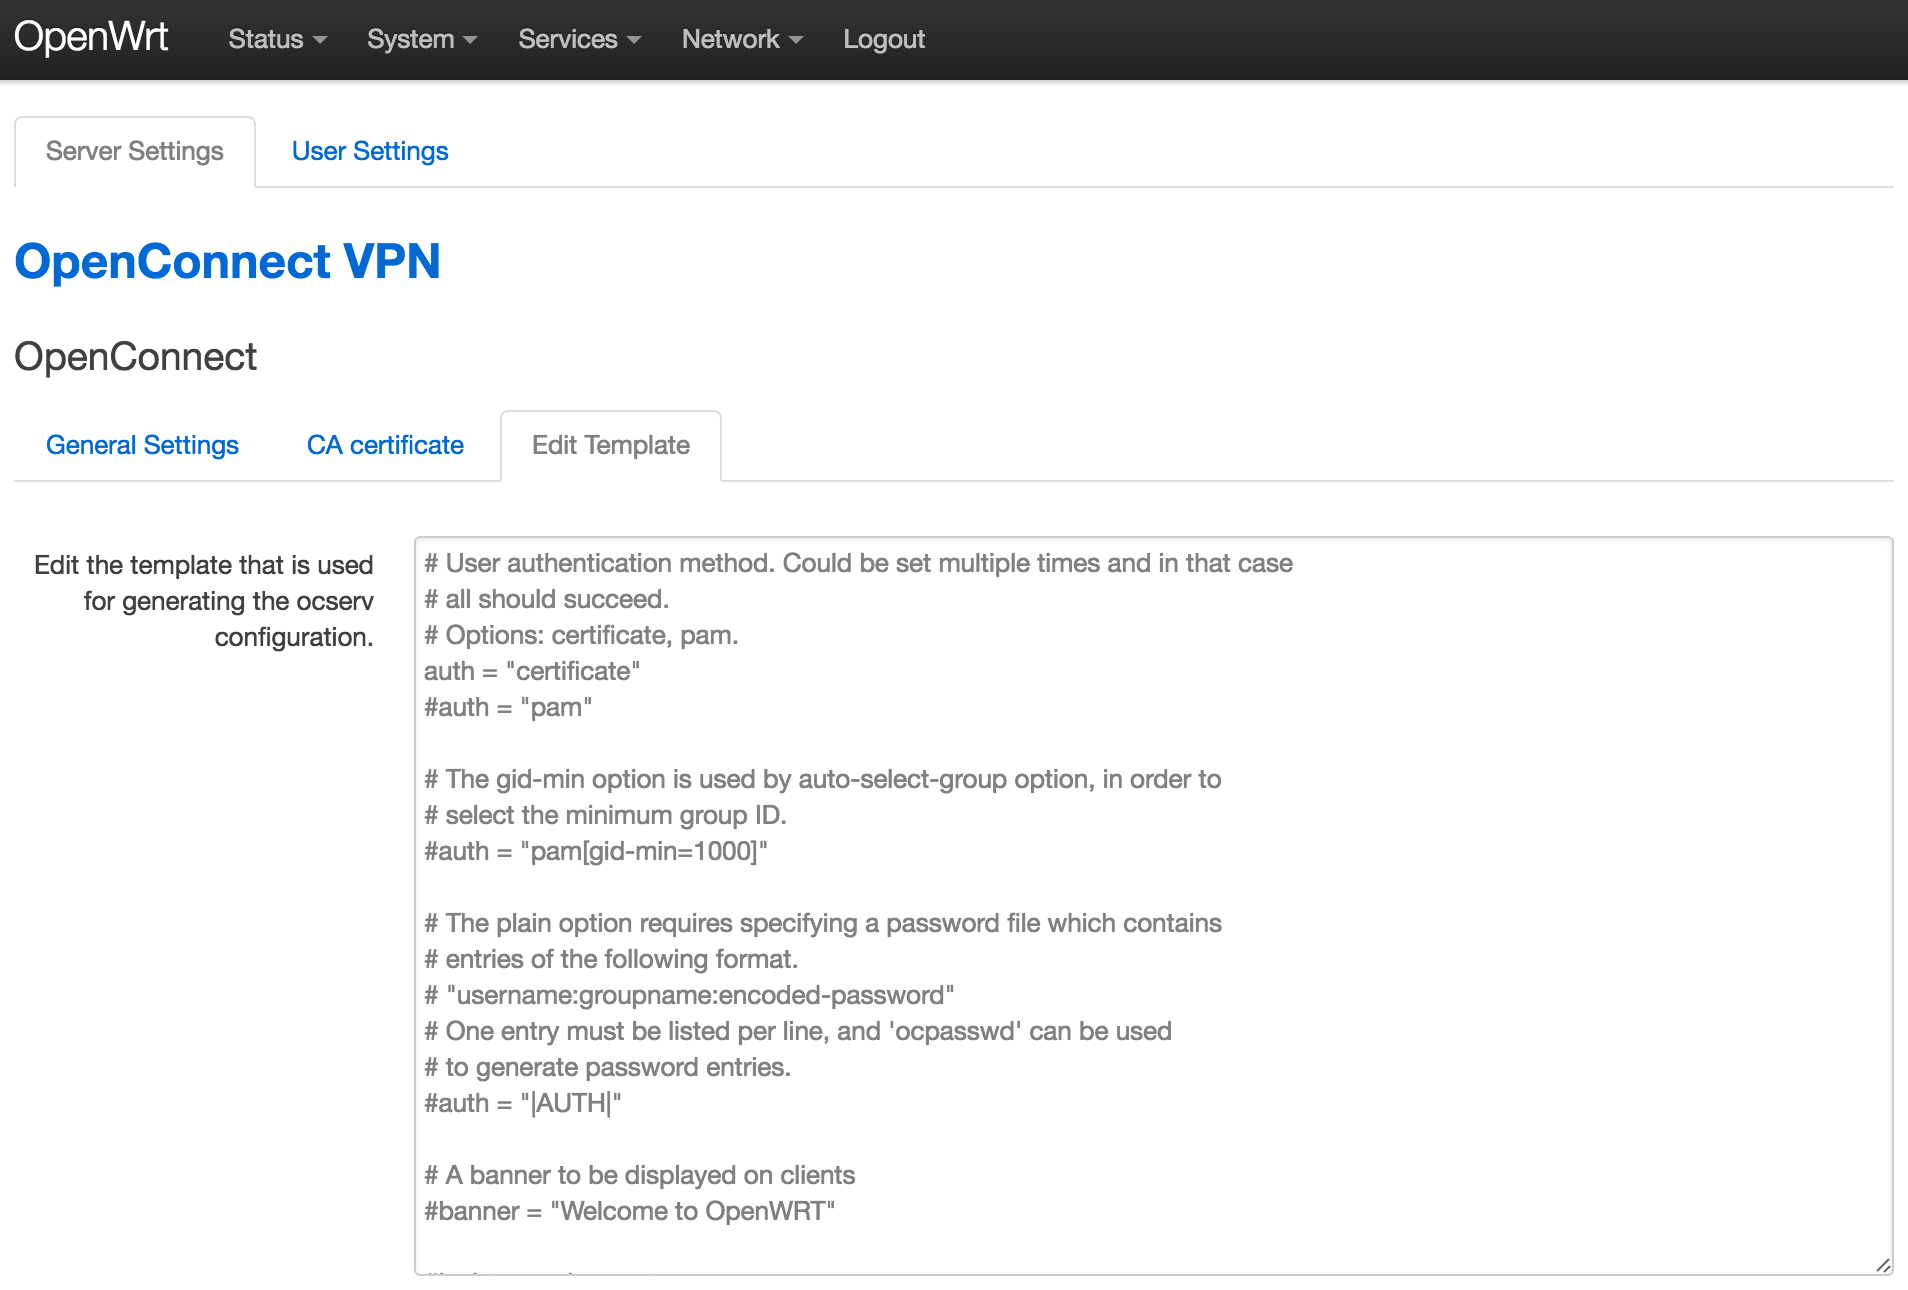Image resolution: width=1908 pixels, height=1290 pixels.
Task: Click the "# User authentication method" first comment line
Action: [x=859, y=563]
